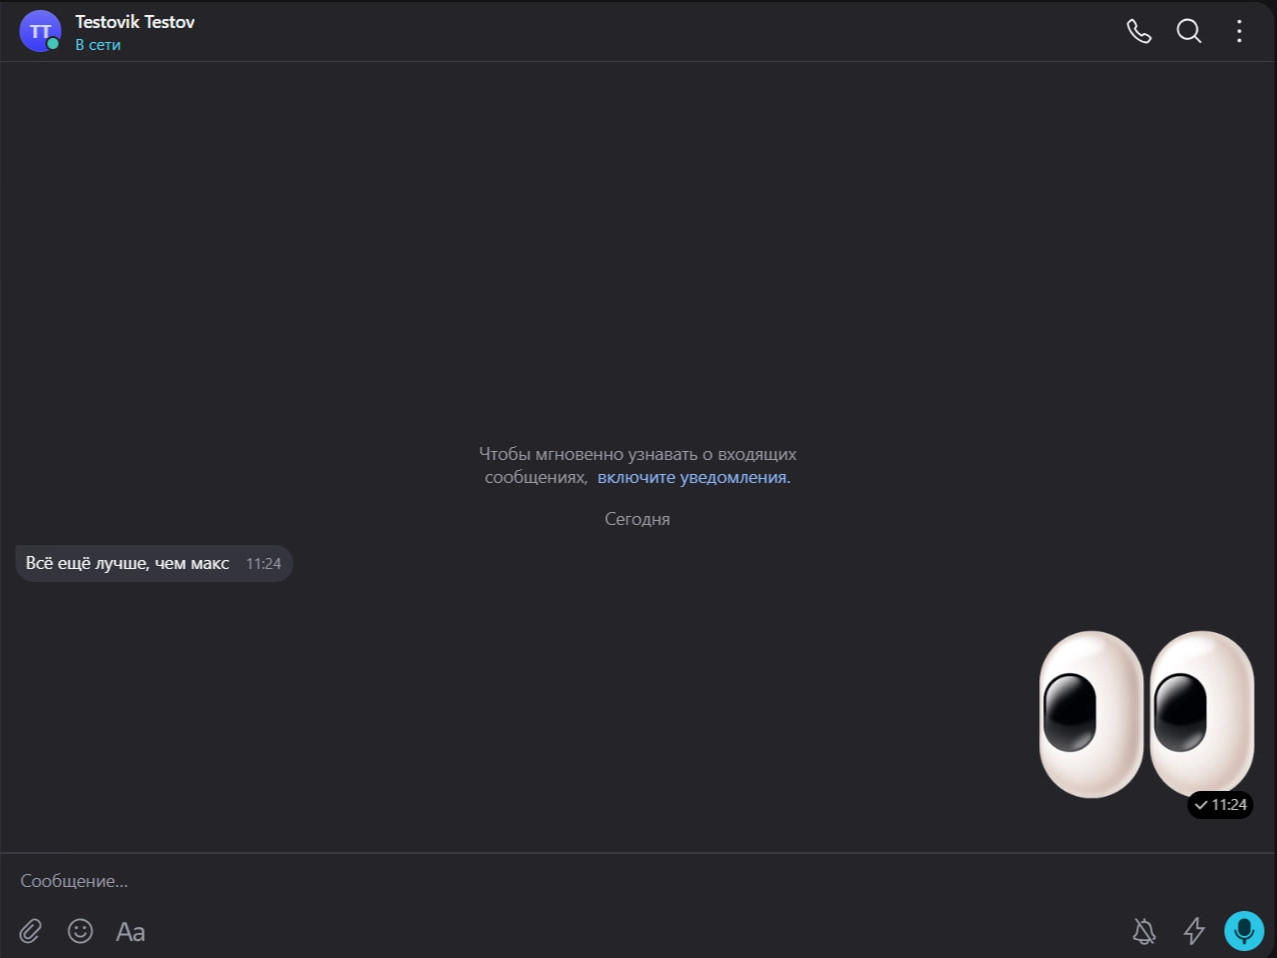Attach a file with the paperclip icon

[x=30, y=931]
